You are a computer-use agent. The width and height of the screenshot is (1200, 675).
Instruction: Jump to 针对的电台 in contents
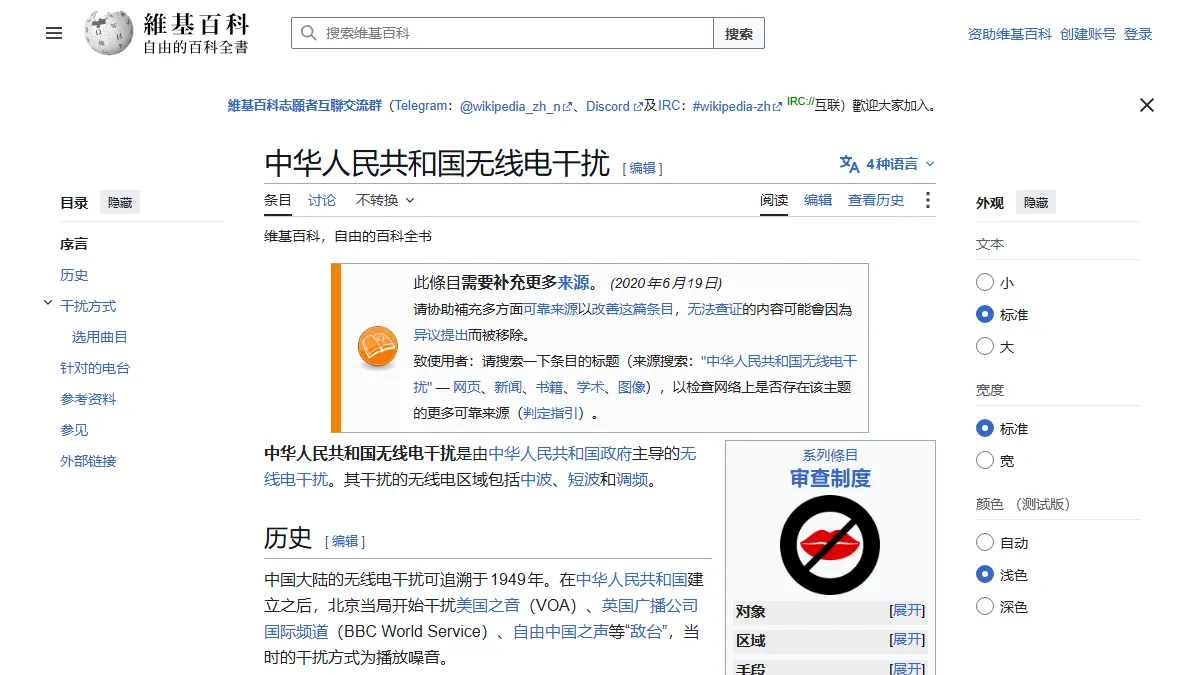tap(95, 368)
